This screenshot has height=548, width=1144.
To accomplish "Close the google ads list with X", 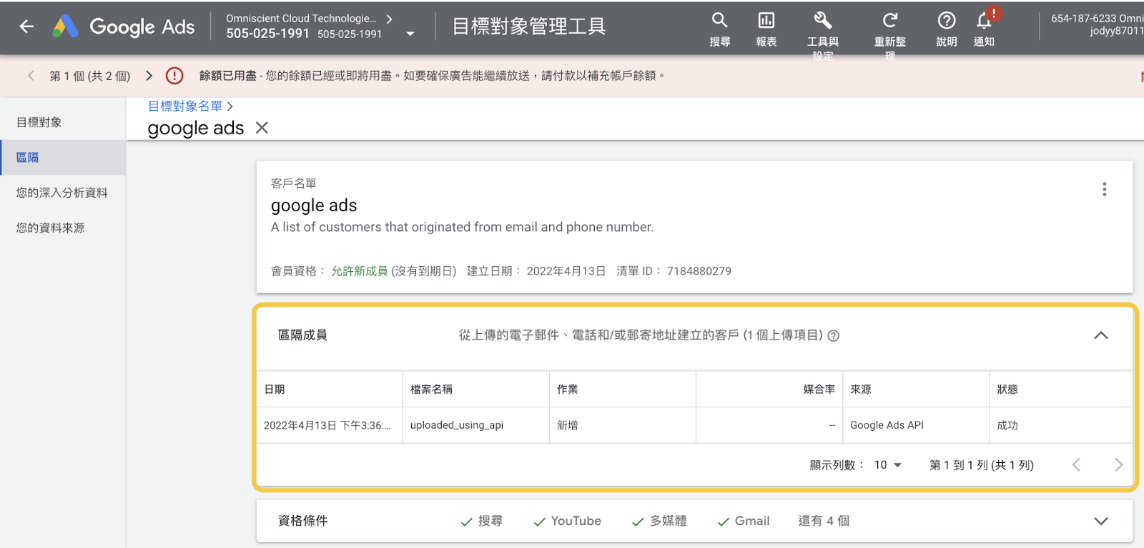I will point(262,128).
